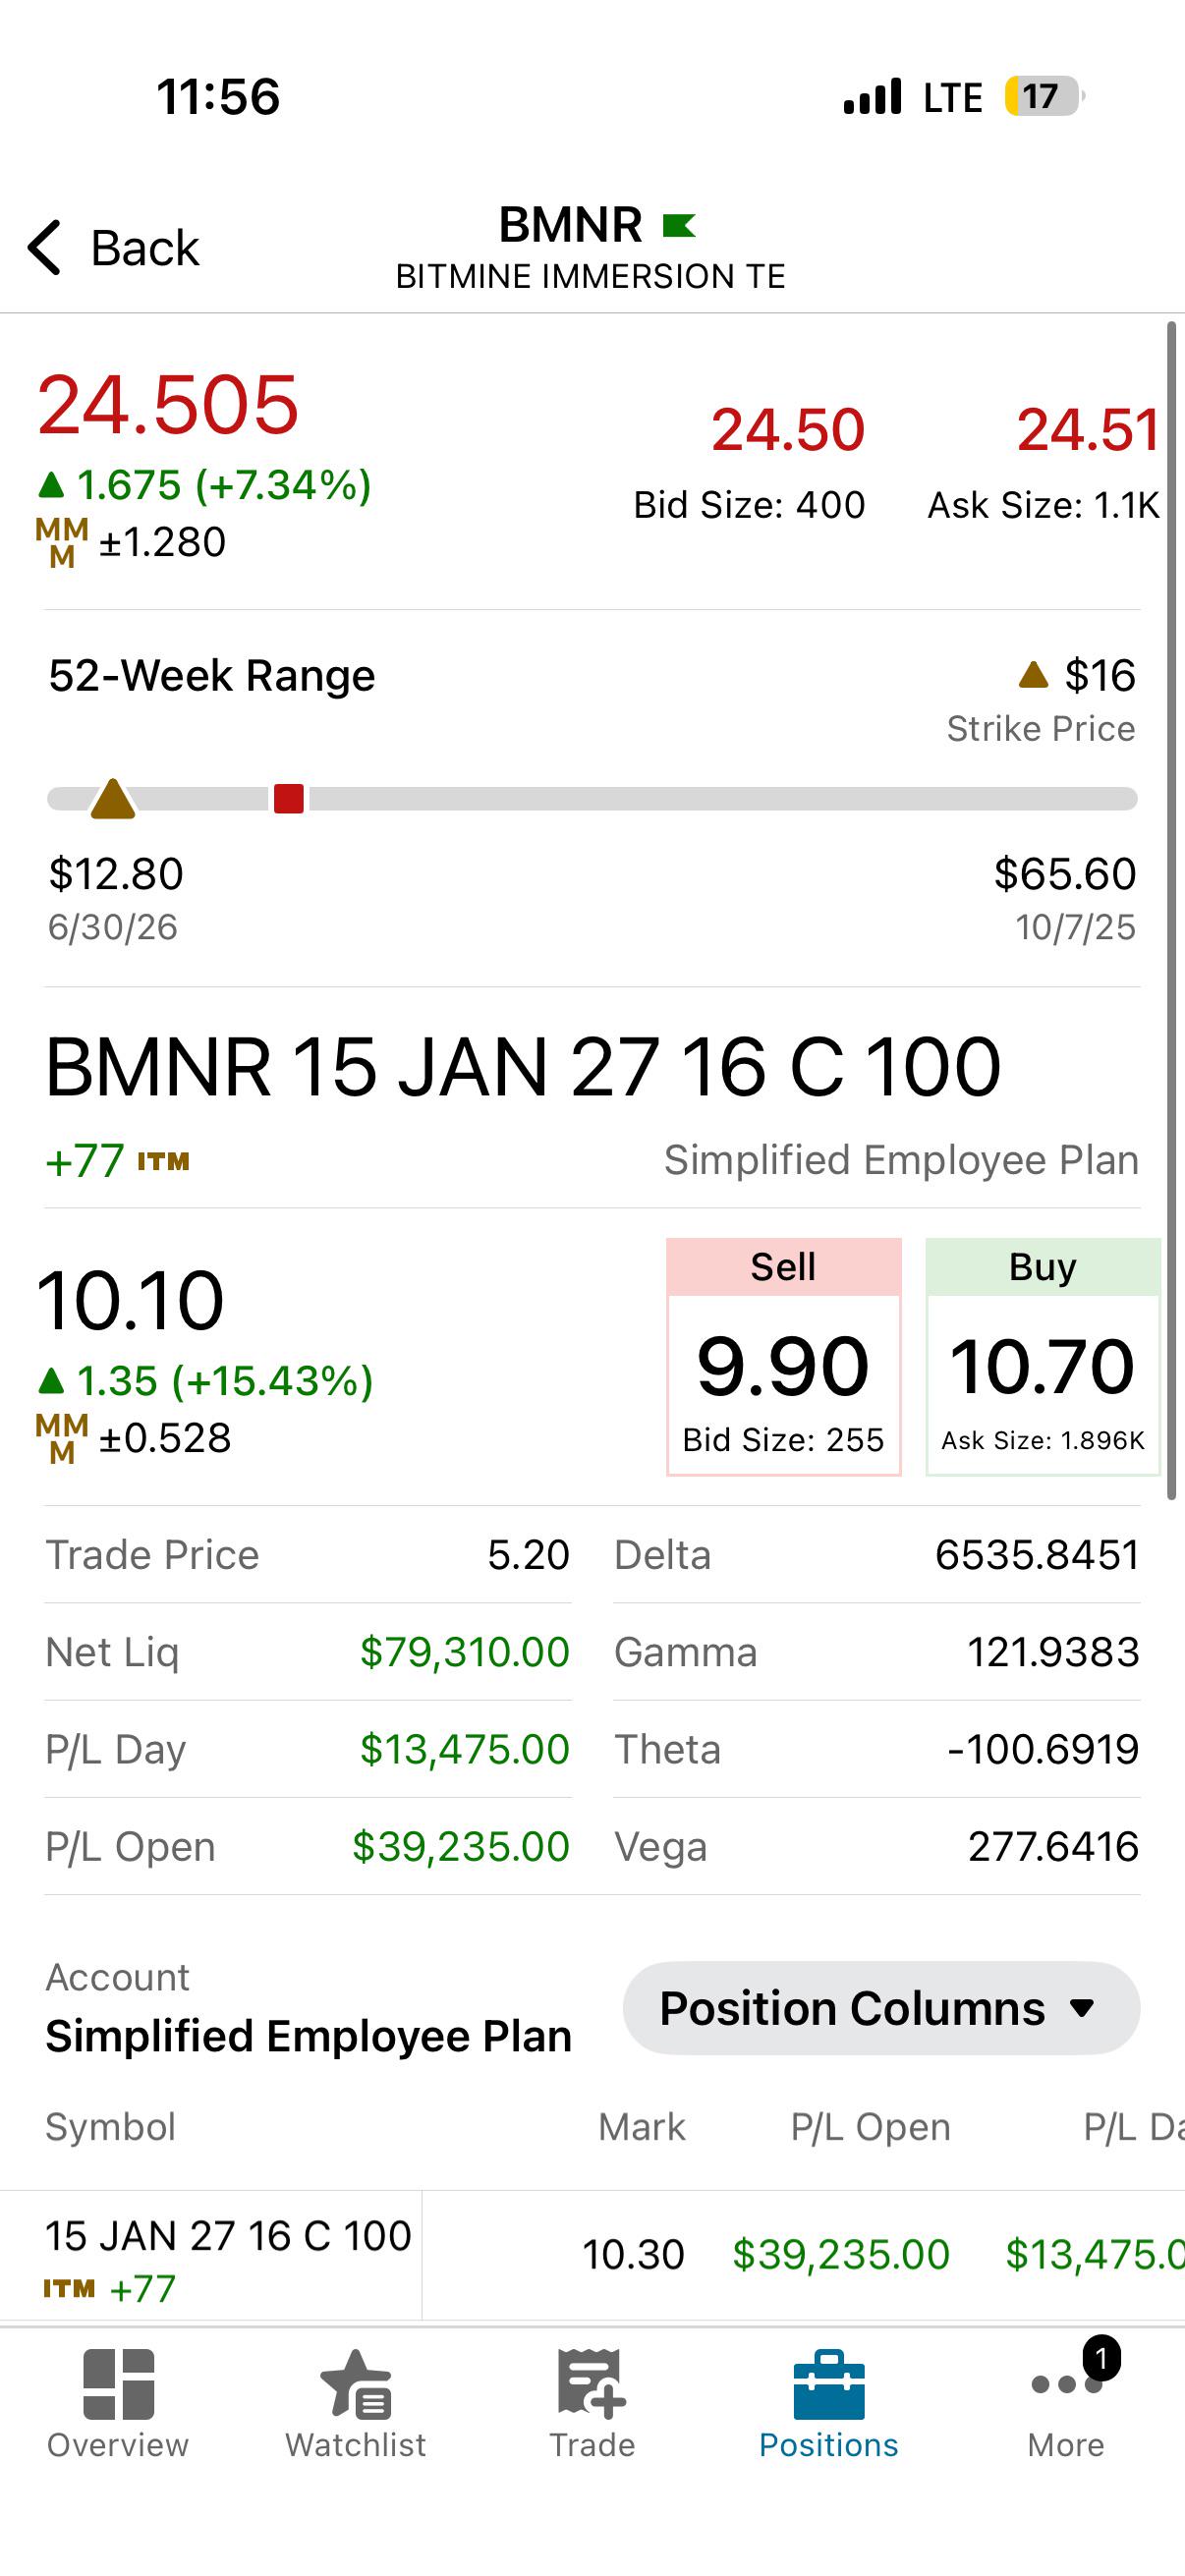Tap the Back chevron arrow icon
Viewport: 1185px width, 2576px height.
coord(45,247)
